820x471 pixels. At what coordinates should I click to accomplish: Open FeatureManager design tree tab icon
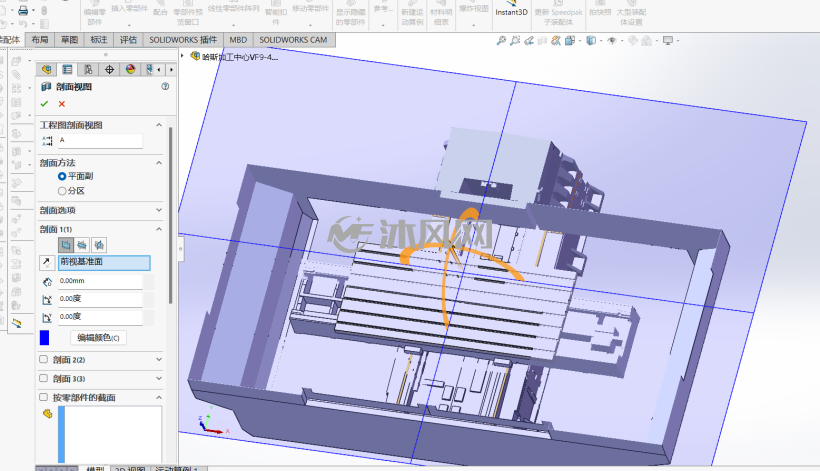[x=47, y=70]
